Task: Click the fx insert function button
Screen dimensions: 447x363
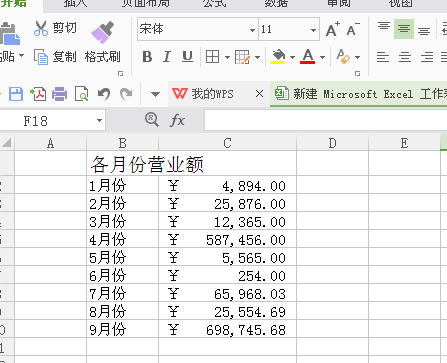Action: point(177,120)
